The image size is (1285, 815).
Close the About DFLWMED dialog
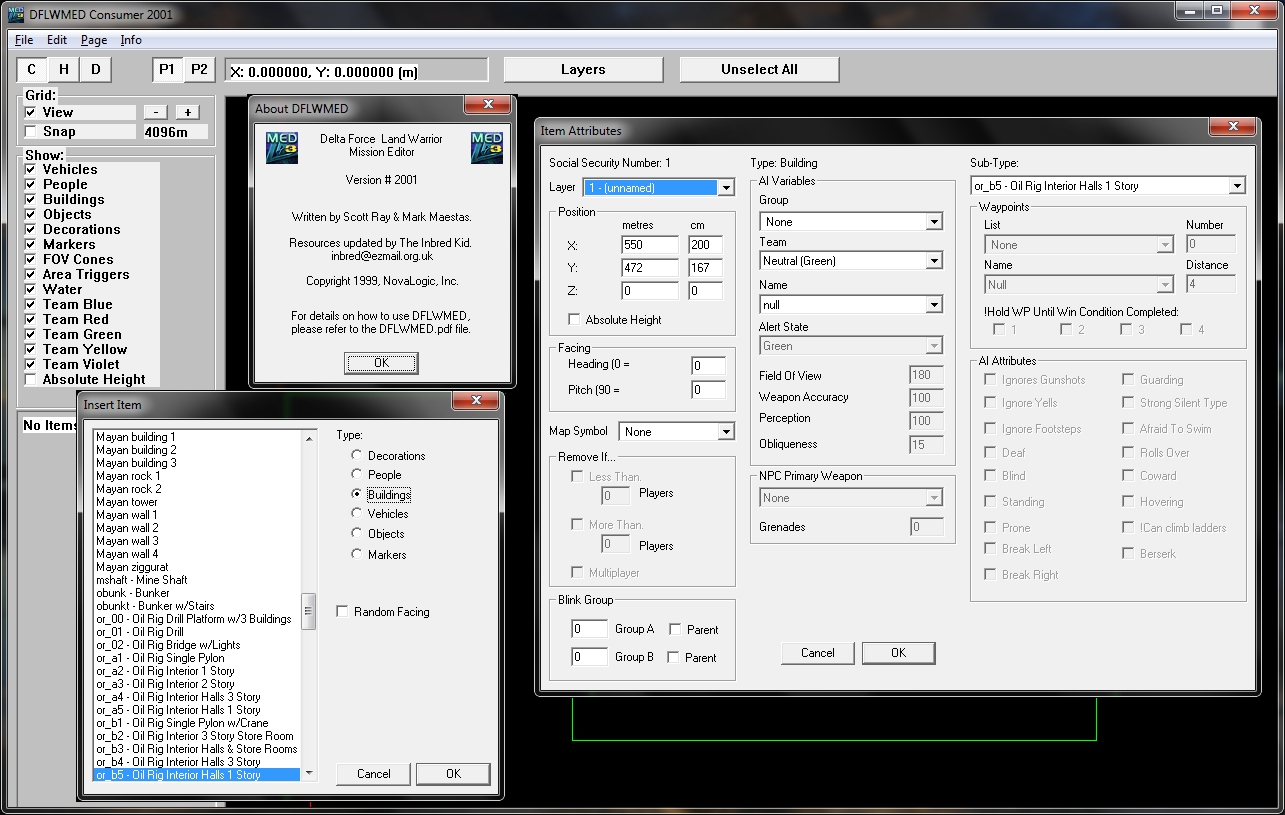(488, 105)
